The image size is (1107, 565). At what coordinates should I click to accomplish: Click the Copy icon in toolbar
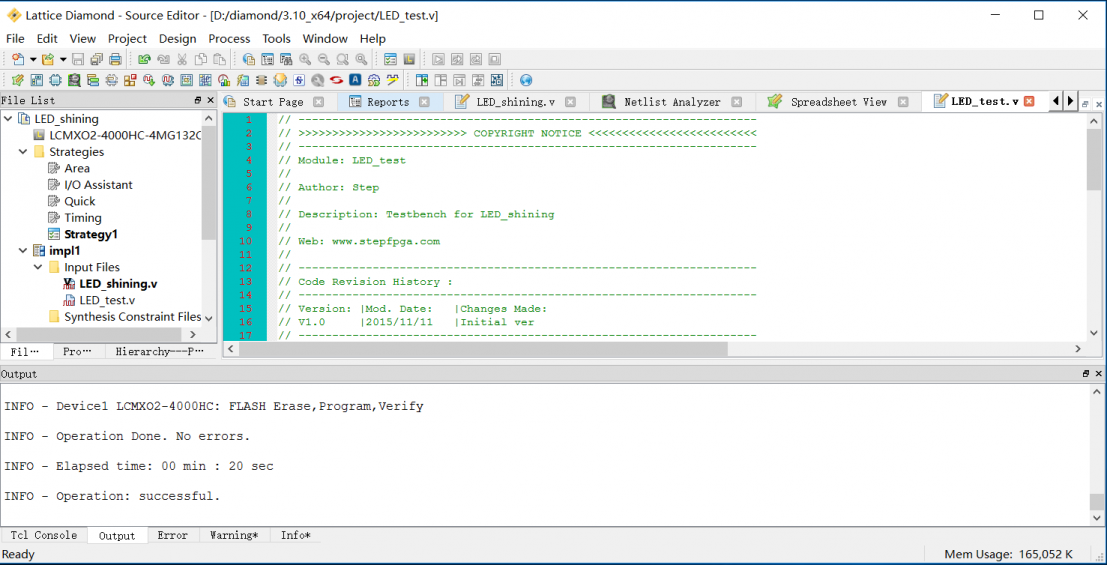(x=201, y=59)
